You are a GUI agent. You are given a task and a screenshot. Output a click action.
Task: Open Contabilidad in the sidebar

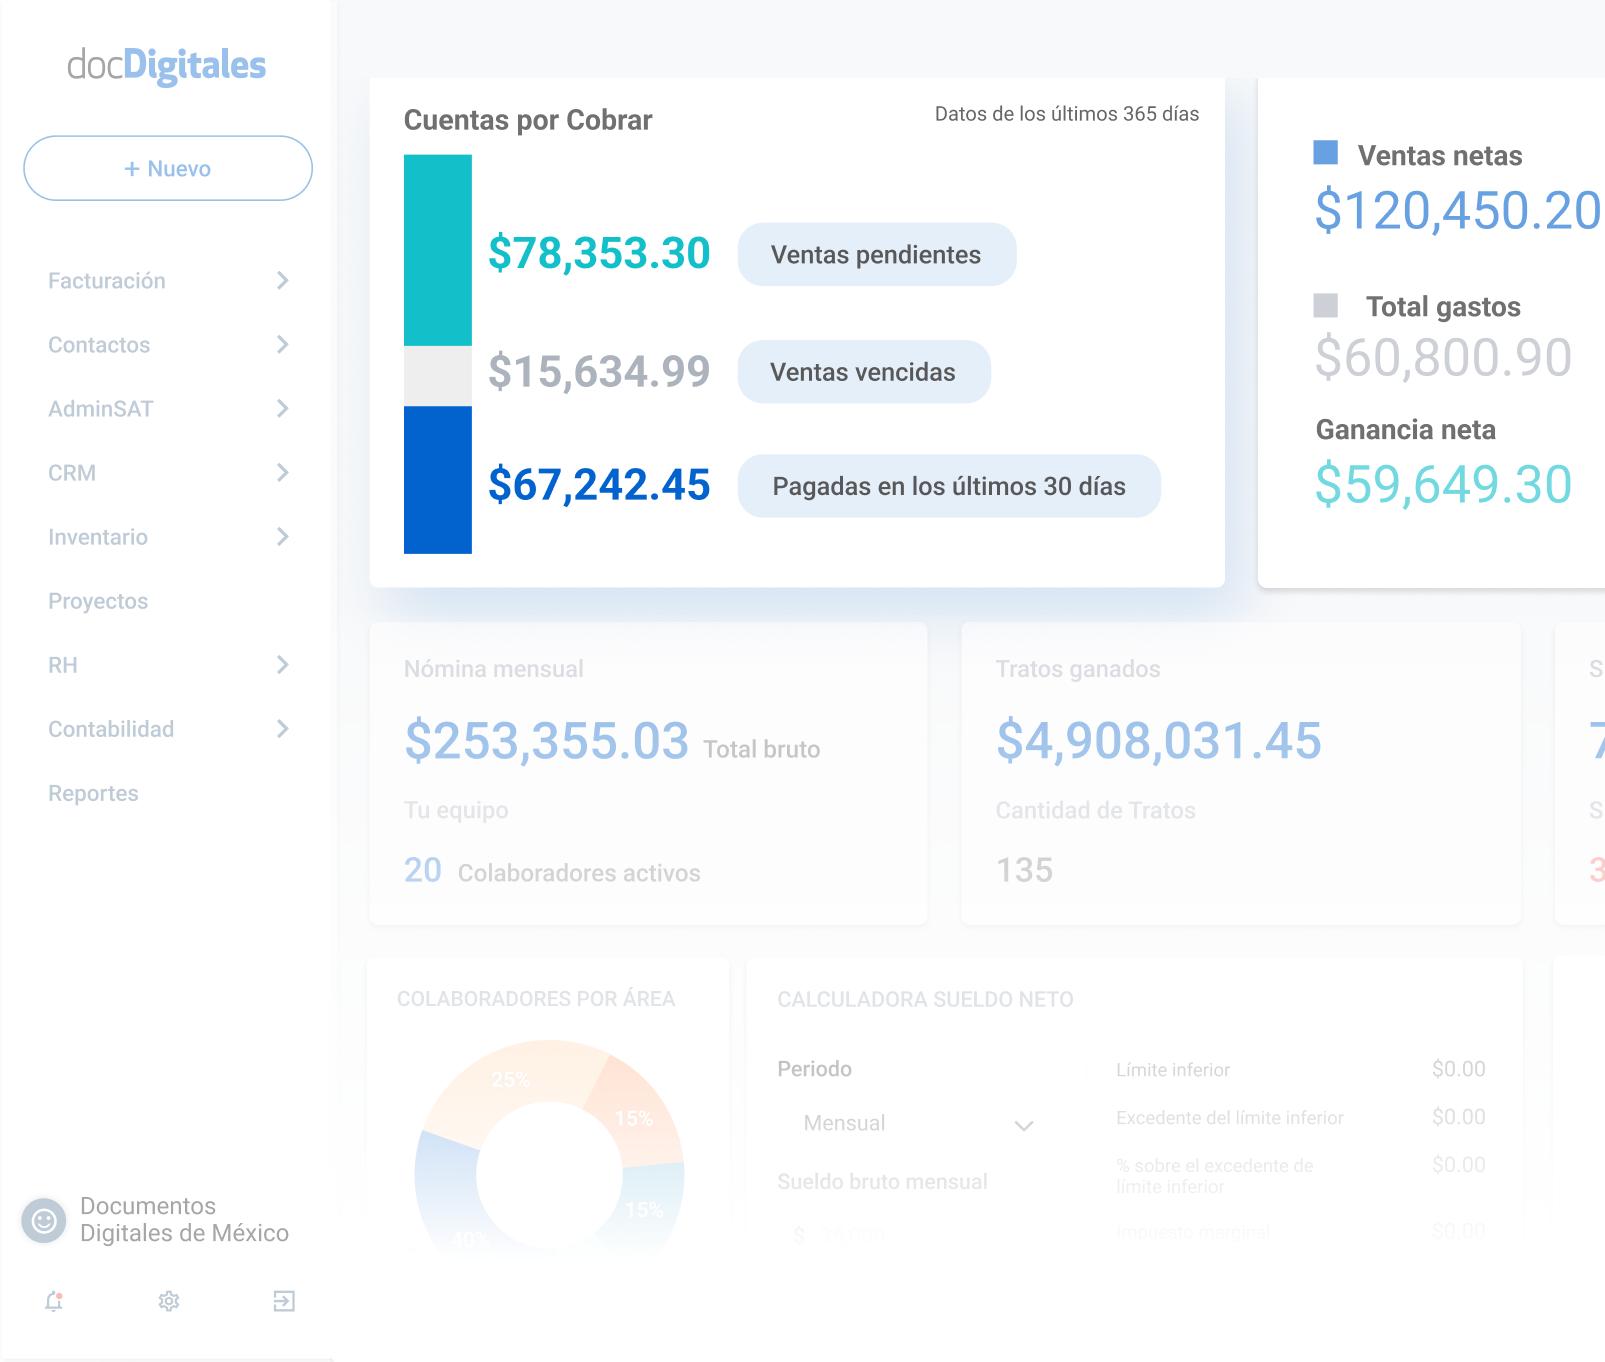coord(111,729)
